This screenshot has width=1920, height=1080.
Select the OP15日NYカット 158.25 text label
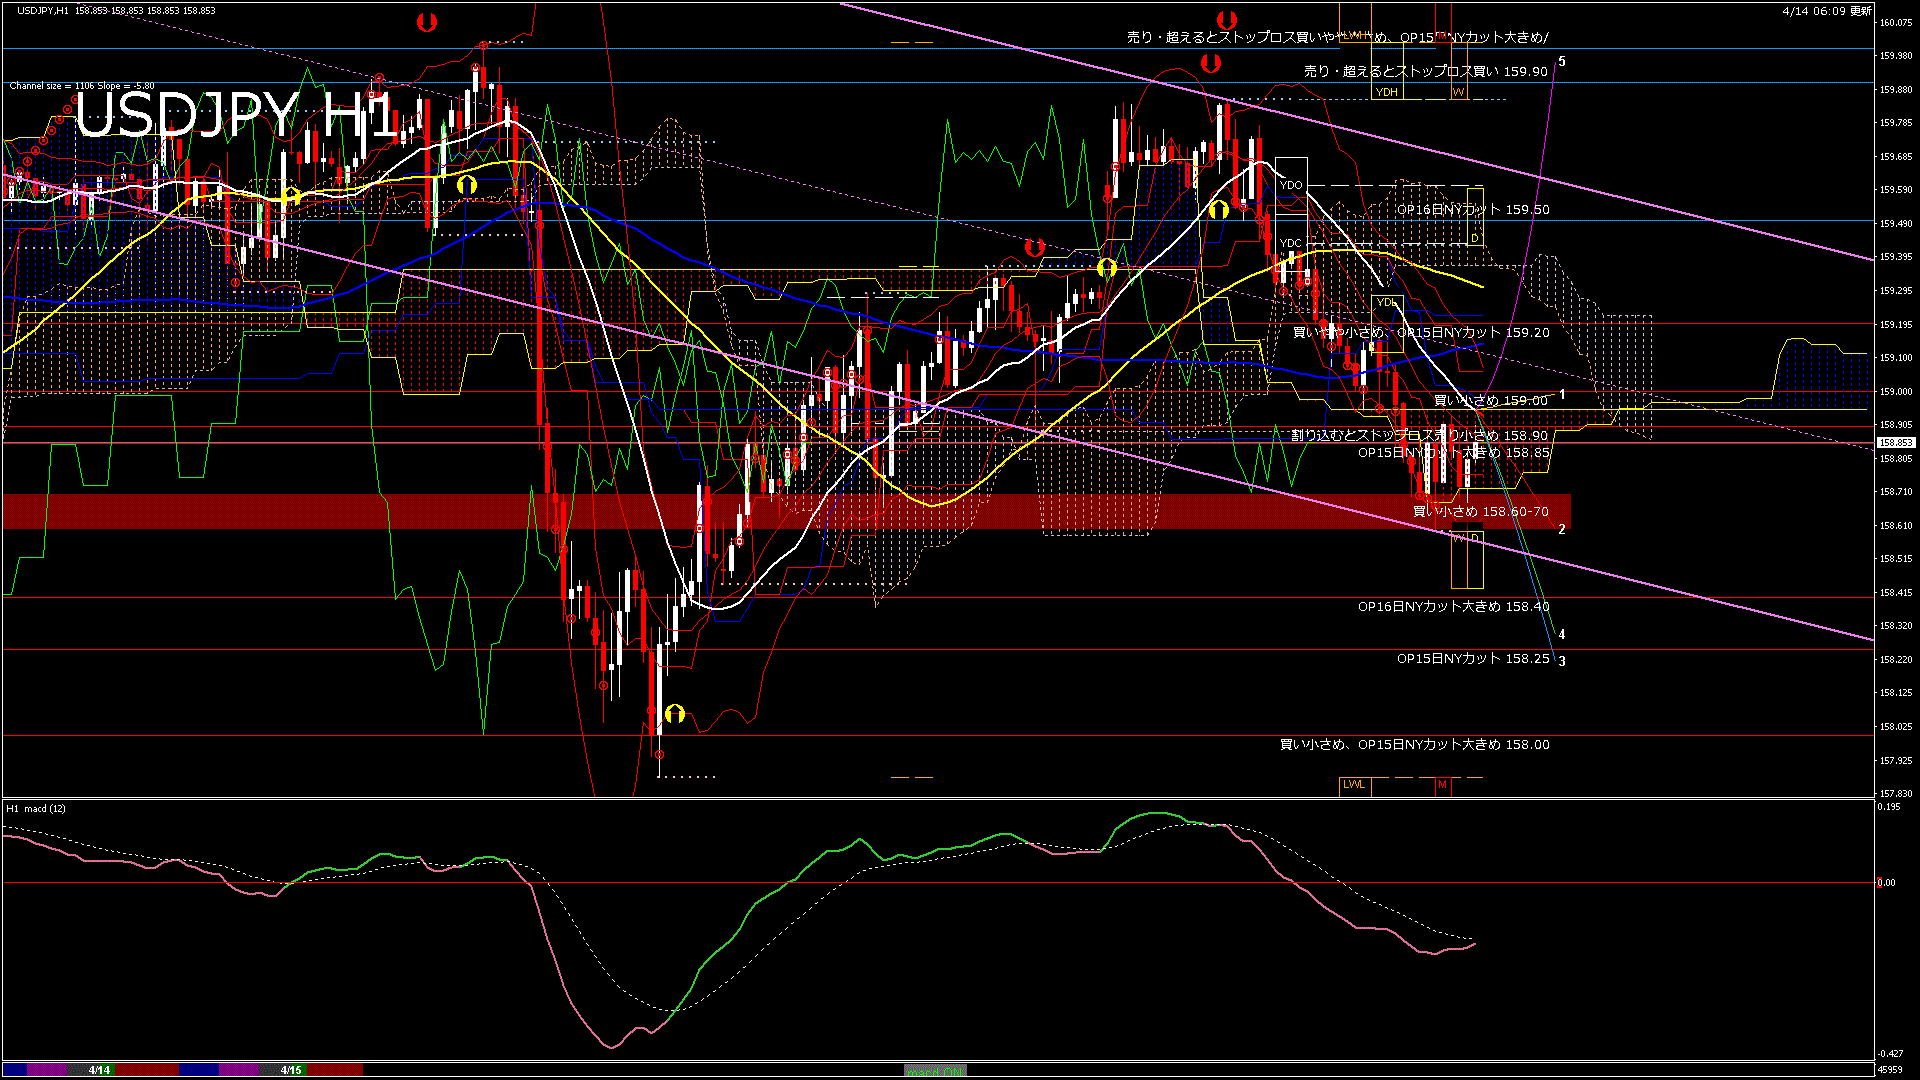click(1473, 659)
